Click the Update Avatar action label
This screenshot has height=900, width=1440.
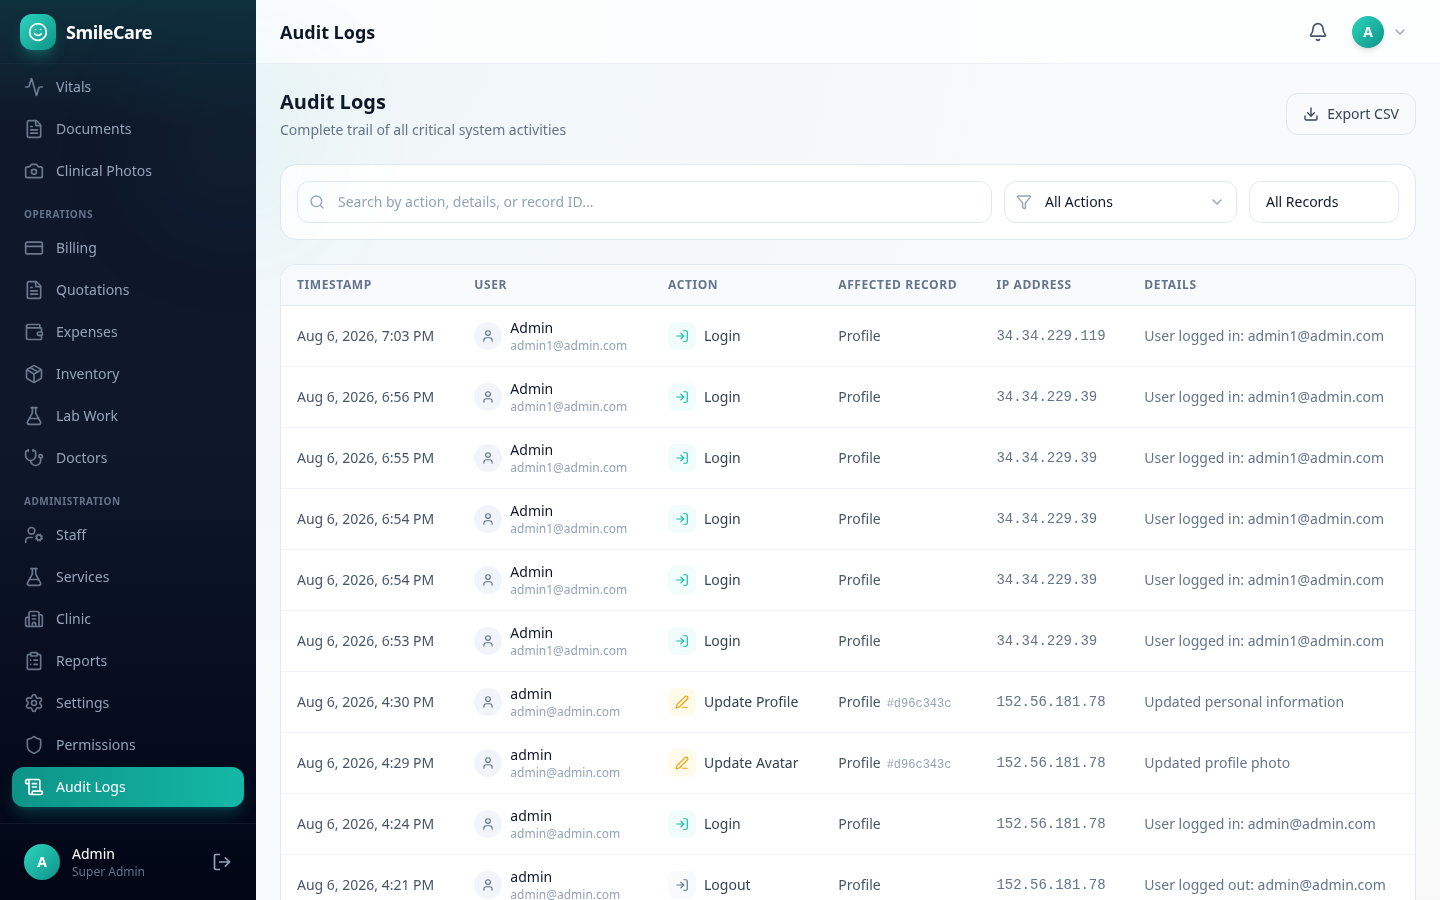pyautogui.click(x=751, y=763)
